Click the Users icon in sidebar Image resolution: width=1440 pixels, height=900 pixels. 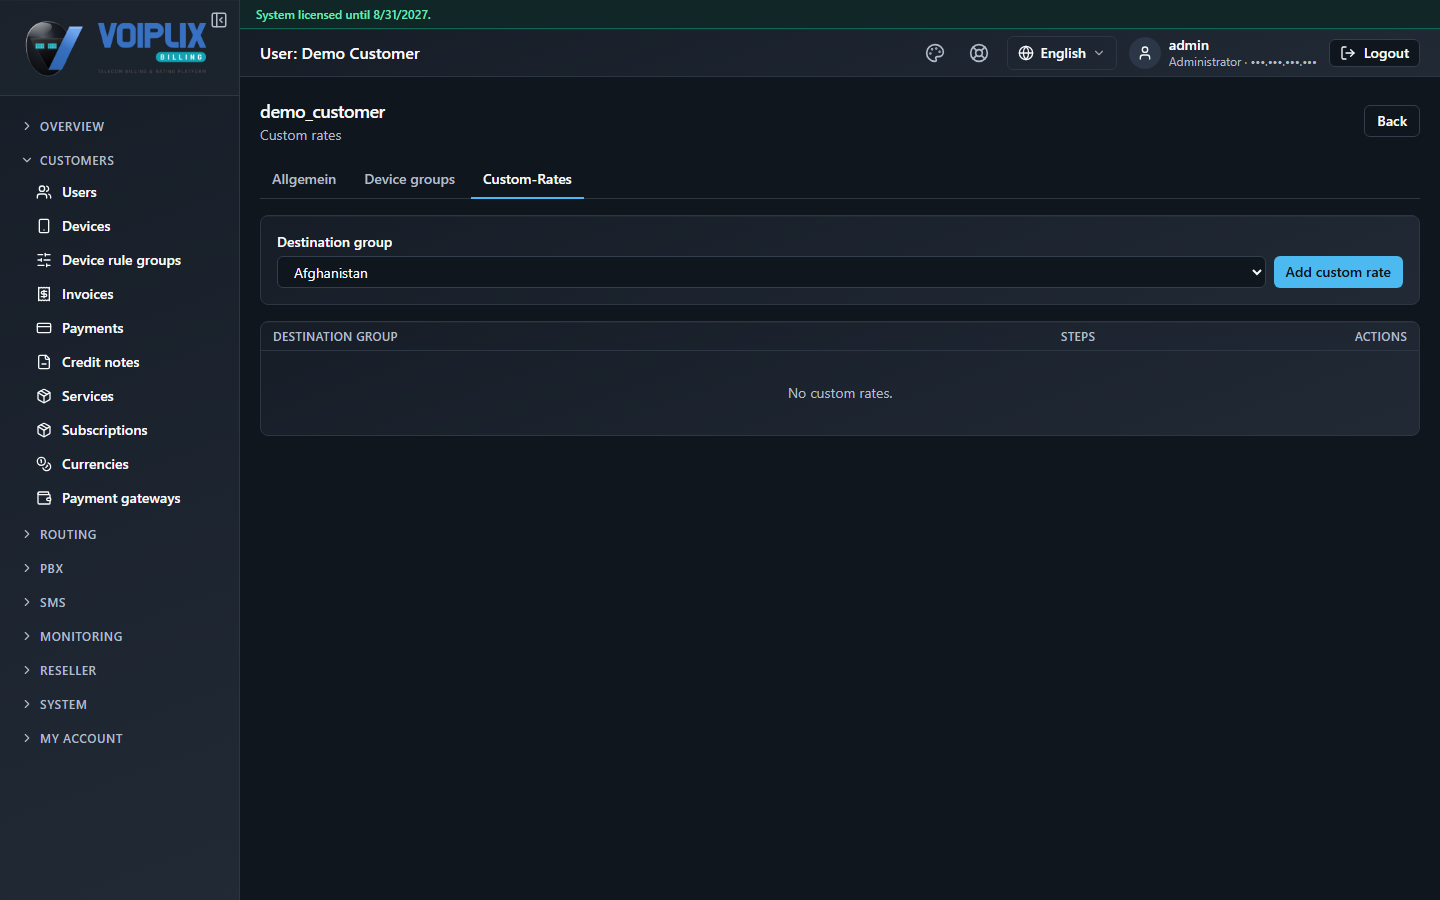point(44,192)
